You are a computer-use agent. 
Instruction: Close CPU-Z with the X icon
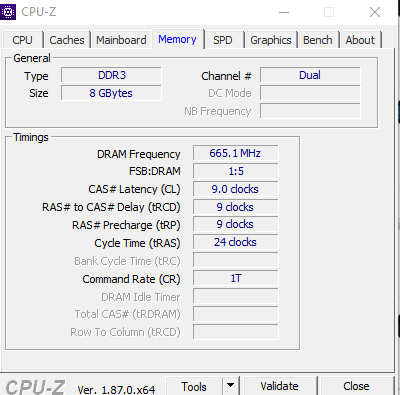(x=375, y=12)
